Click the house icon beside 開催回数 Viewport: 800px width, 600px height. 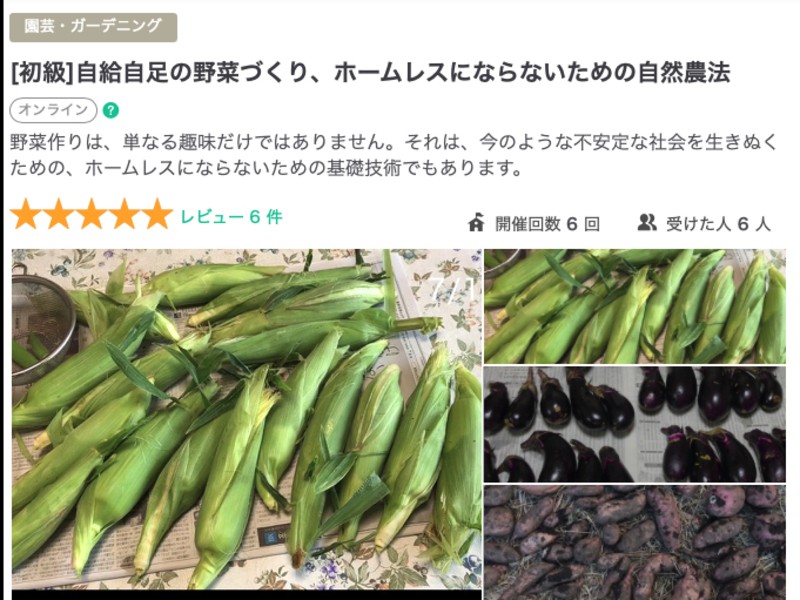coord(476,222)
